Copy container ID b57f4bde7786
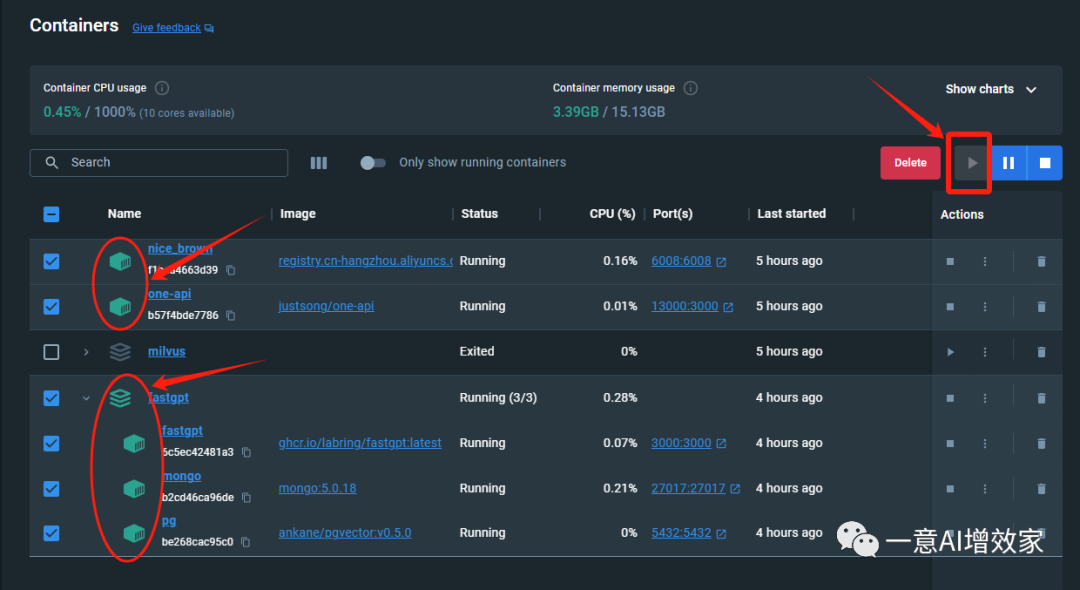This screenshot has width=1080, height=590. [x=231, y=315]
